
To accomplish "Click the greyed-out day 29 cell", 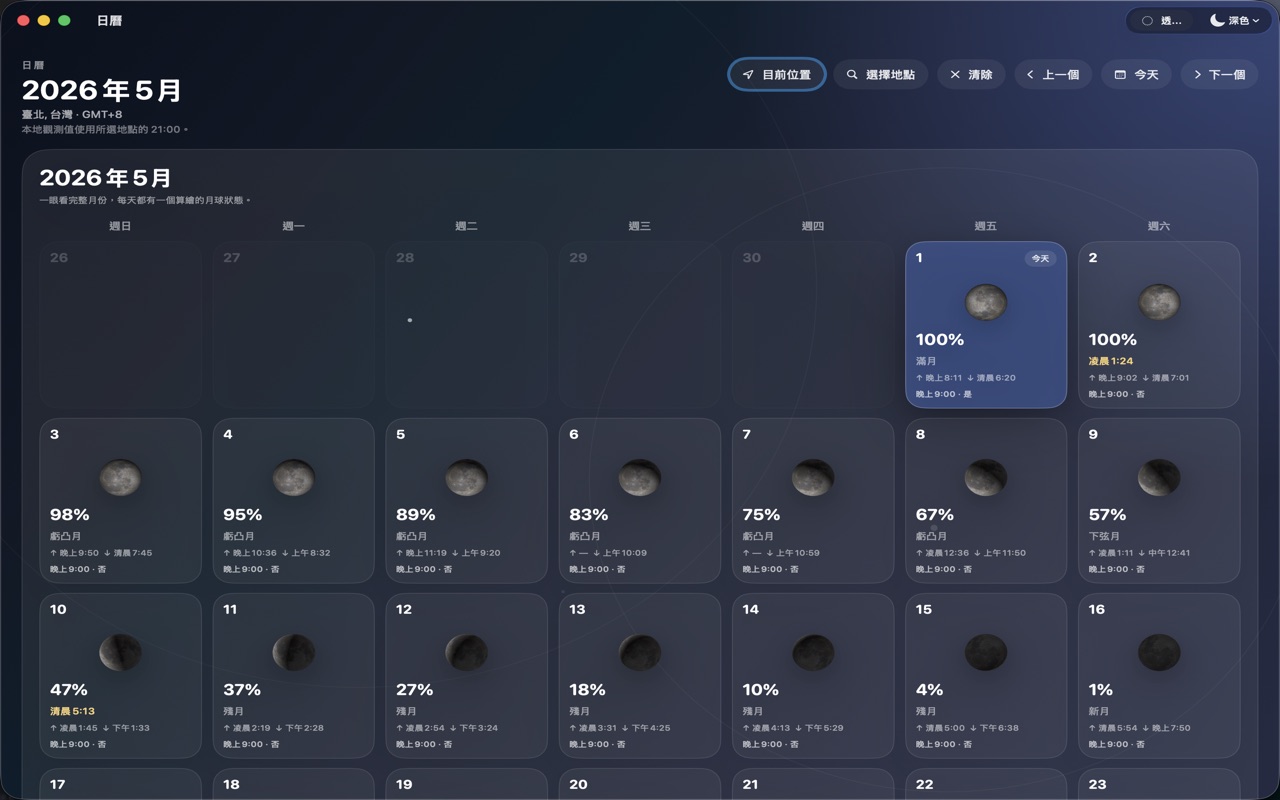I will 639,325.
